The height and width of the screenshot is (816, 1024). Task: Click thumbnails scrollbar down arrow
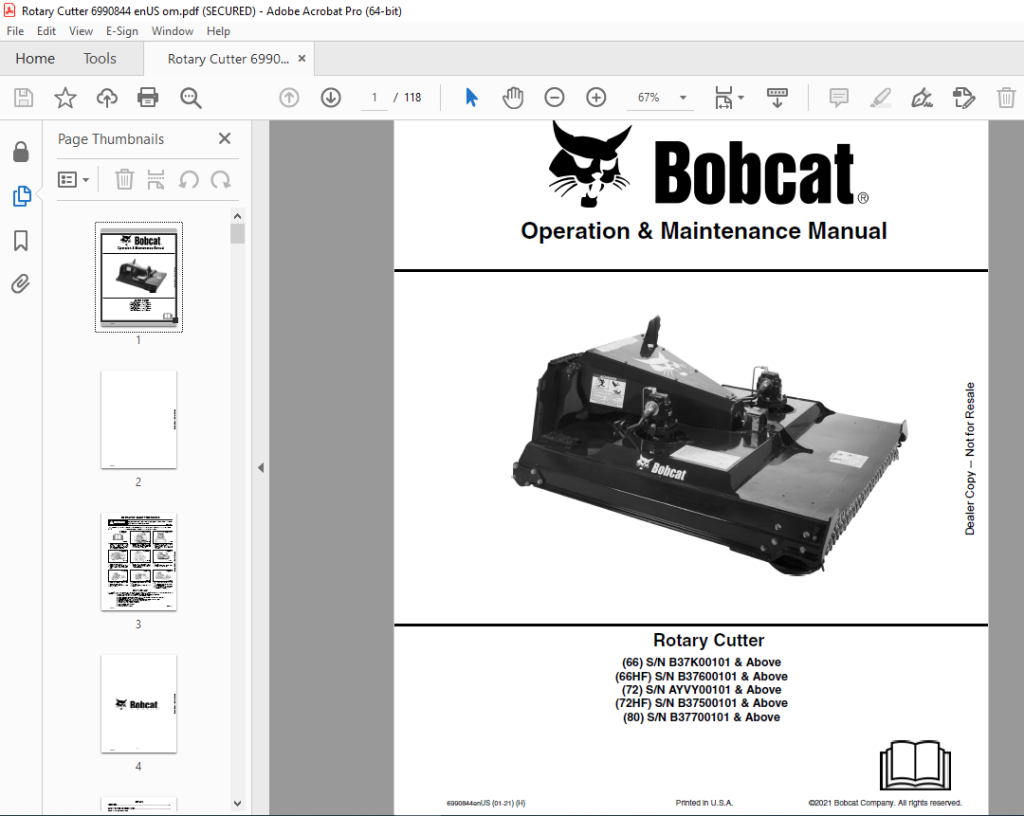click(x=237, y=804)
